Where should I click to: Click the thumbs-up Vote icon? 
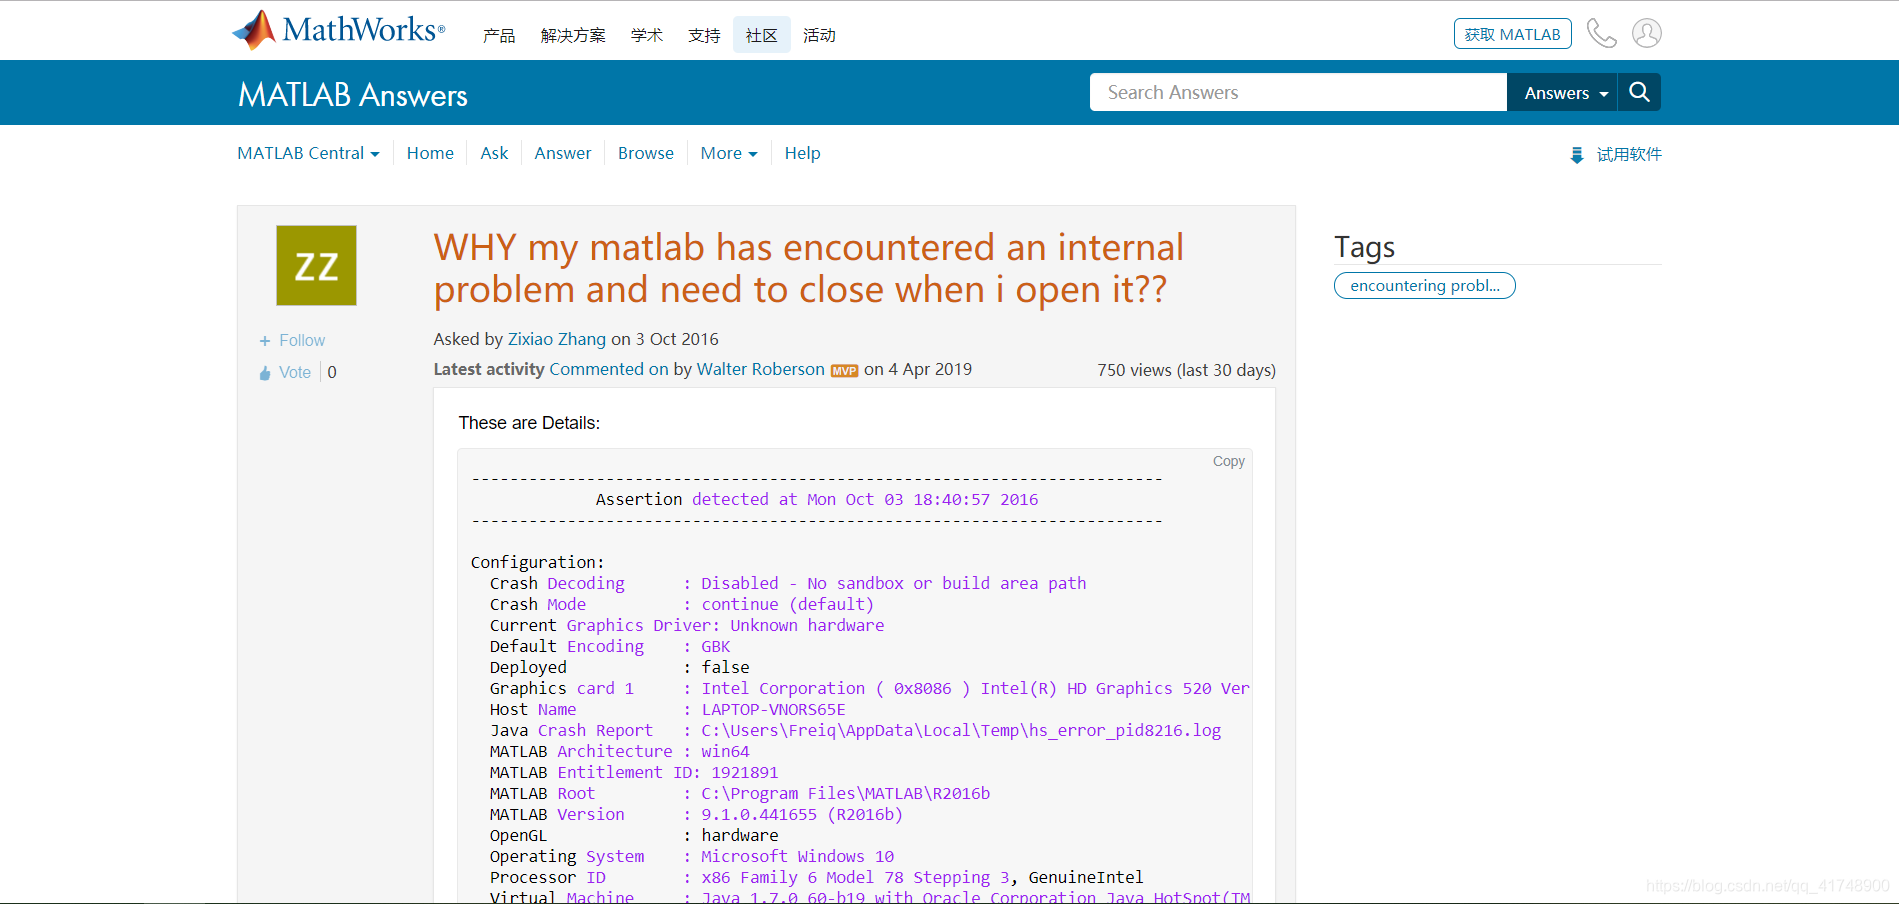(265, 373)
